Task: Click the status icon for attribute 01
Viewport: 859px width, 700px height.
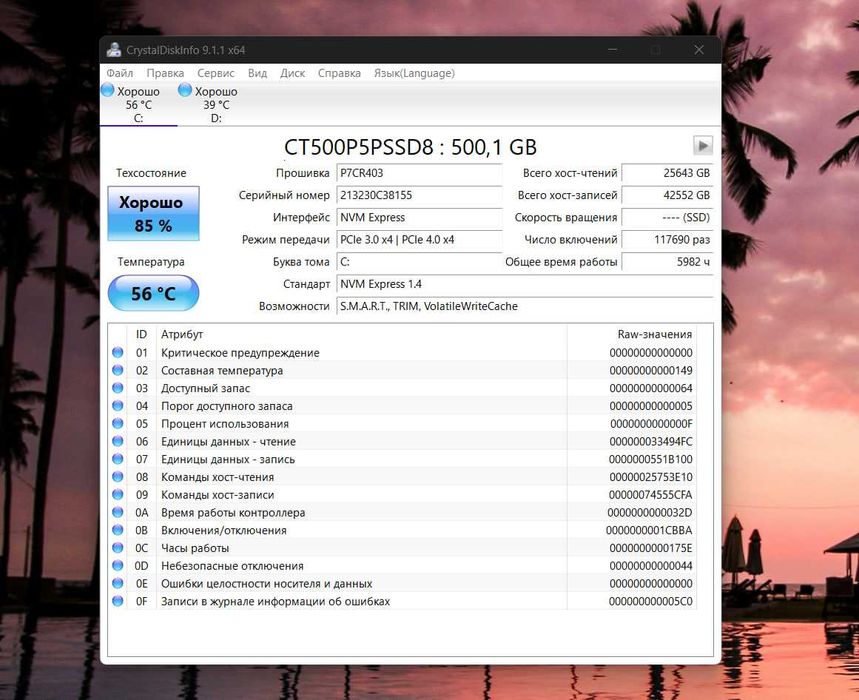Action: coord(118,352)
